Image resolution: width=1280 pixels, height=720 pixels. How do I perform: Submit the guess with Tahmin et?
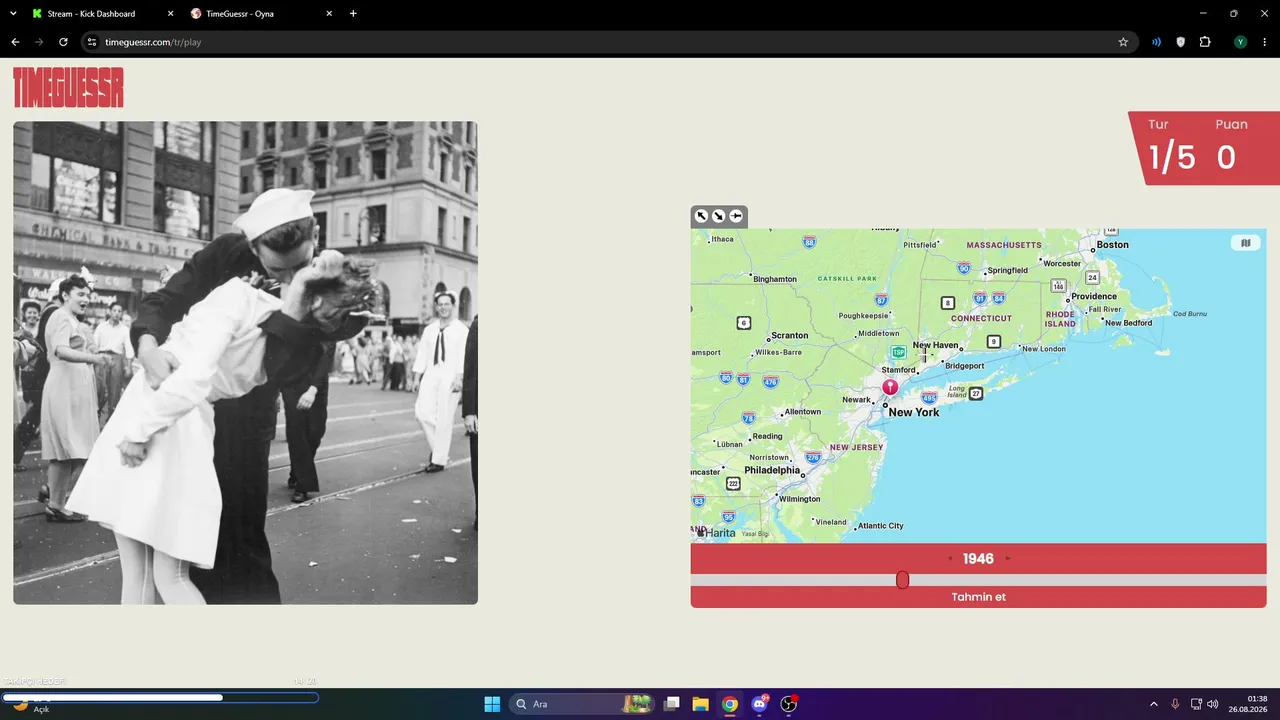pos(978,597)
